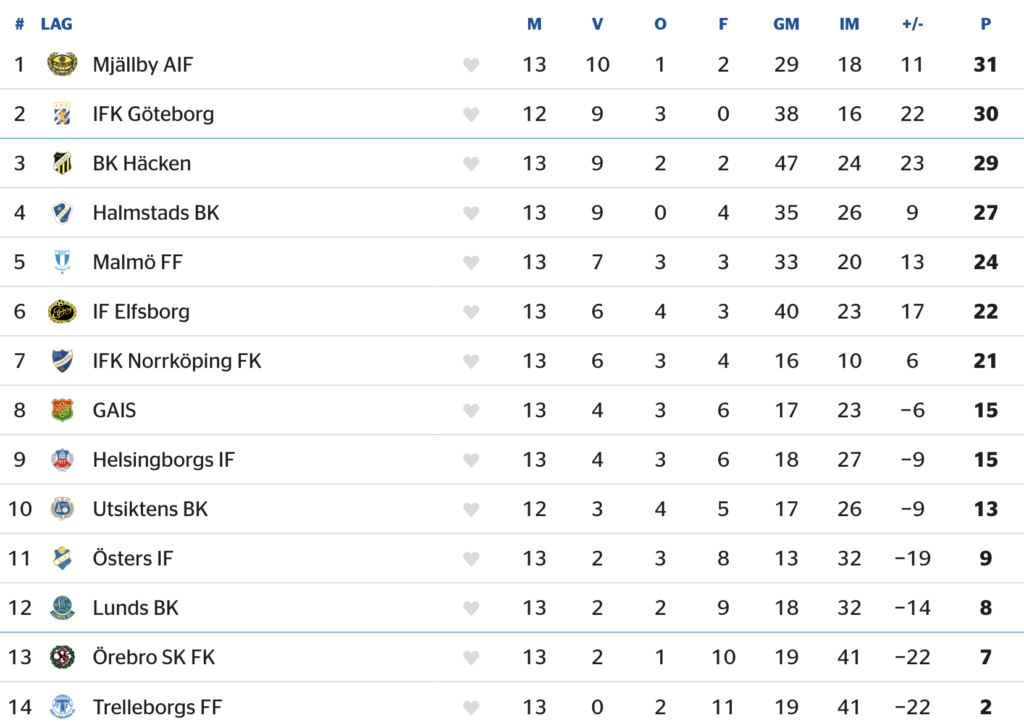Viewport: 1024px width, 726px height.
Task: Sort the table by P points column
Action: tap(985, 24)
